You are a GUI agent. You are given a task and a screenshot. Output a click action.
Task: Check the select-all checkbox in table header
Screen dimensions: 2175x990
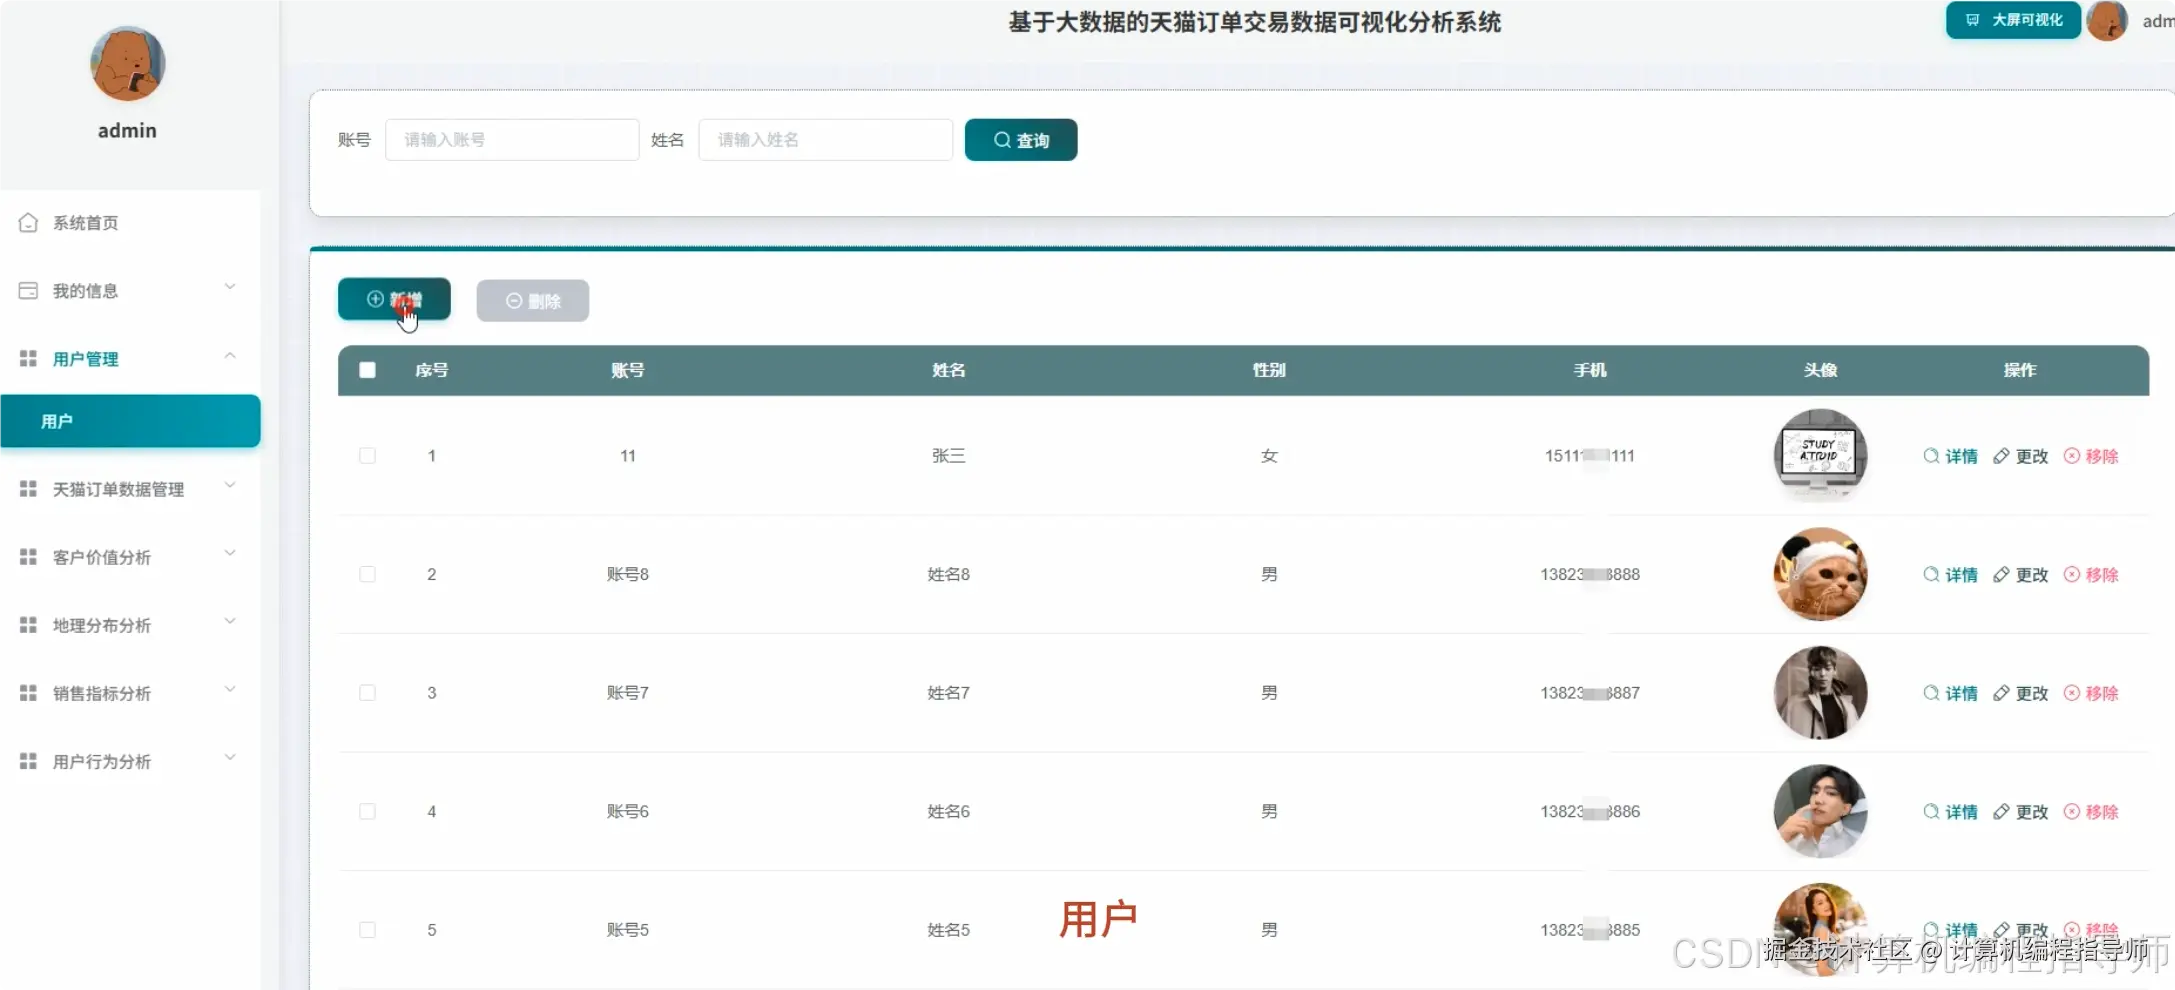[x=367, y=370]
